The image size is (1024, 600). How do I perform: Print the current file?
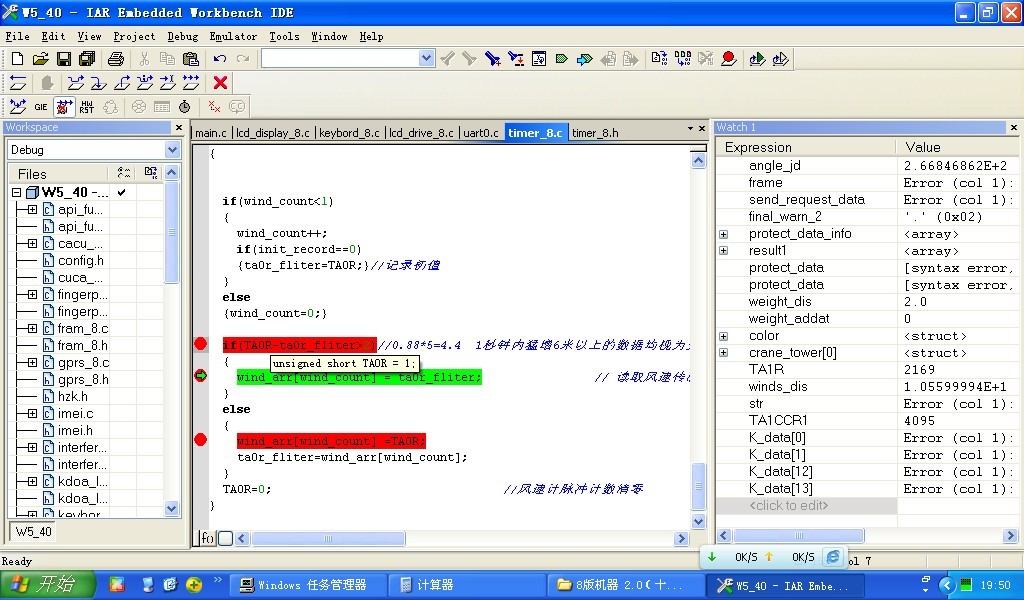116,59
